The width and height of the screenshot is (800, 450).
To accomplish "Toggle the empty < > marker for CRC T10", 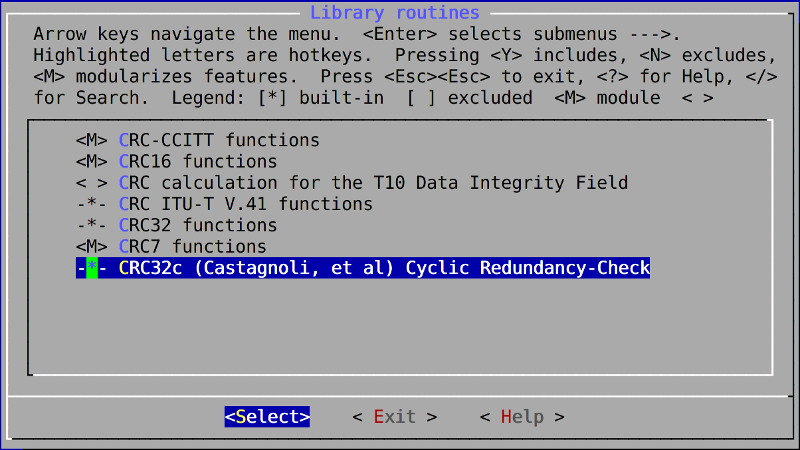I will (92, 183).
